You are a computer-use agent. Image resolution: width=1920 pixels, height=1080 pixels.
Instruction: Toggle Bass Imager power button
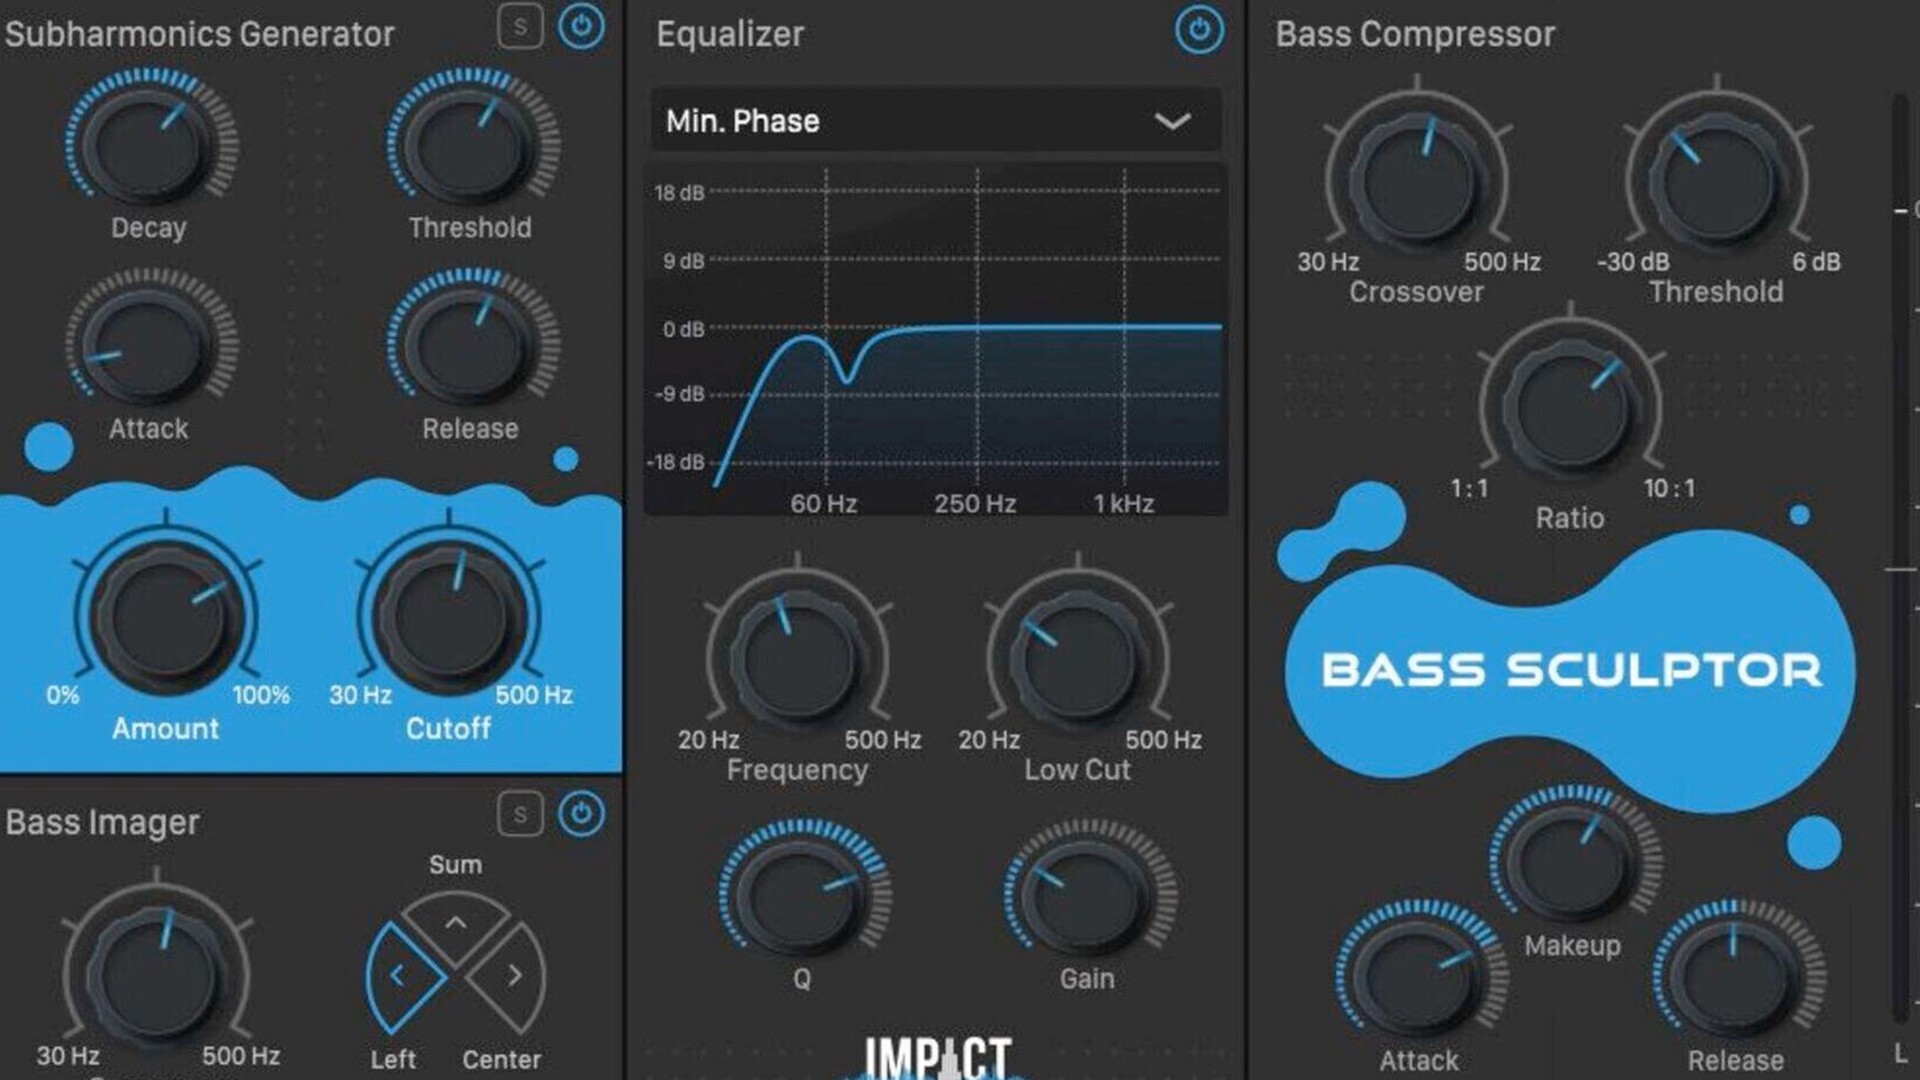point(581,814)
